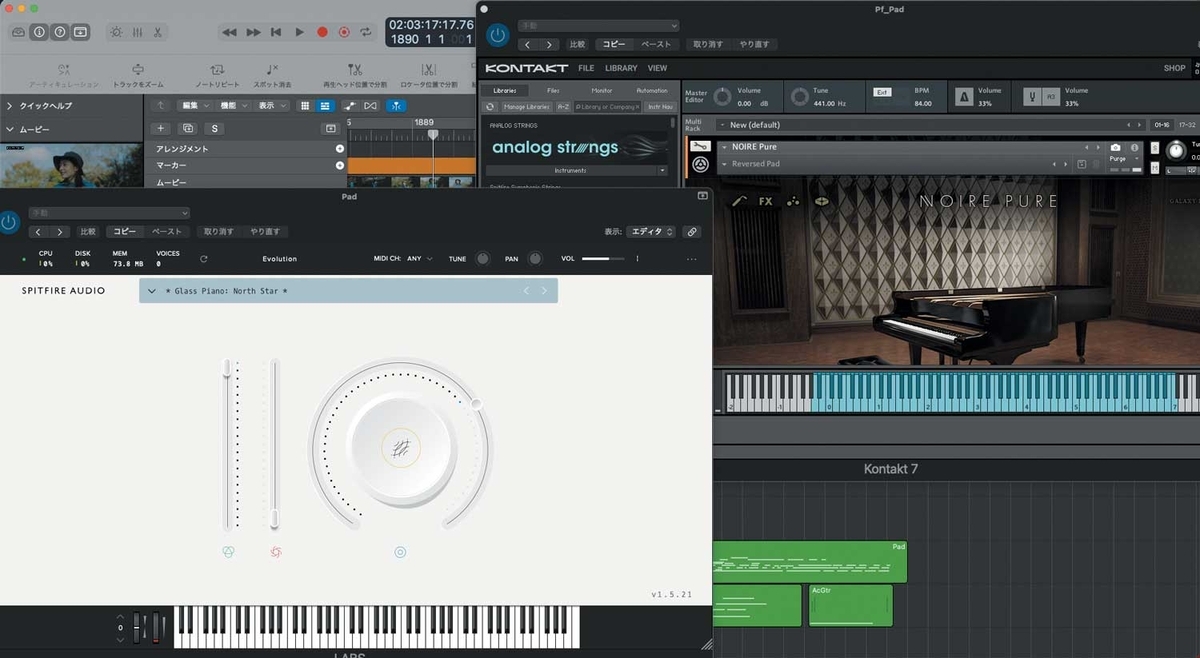This screenshot has height=658, width=1200.
Task: Click the Track Zoom toolbar icon
Action: click(x=139, y=70)
